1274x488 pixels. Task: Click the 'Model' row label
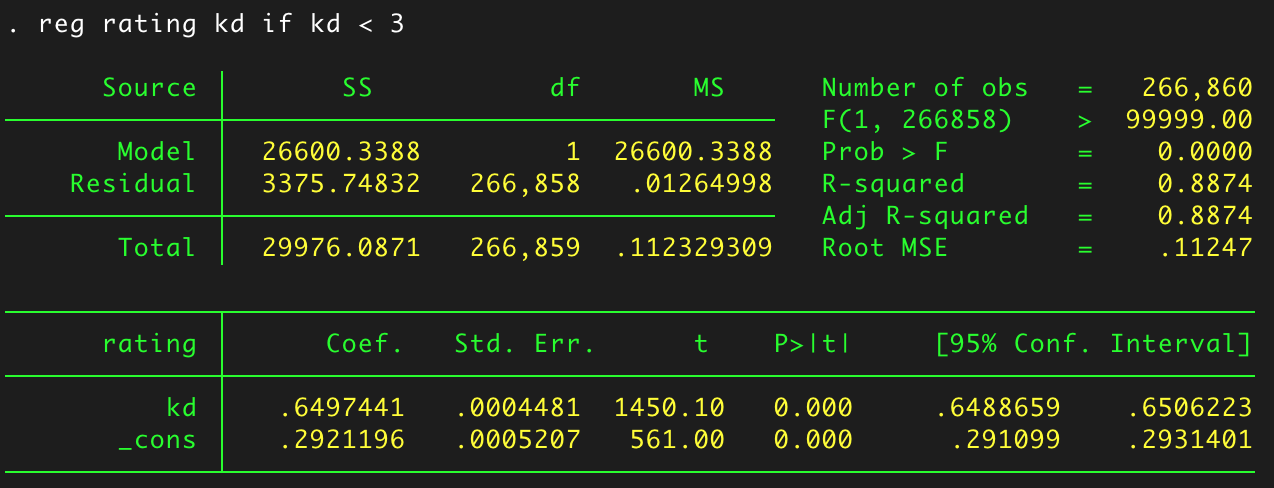pos(156,152)
